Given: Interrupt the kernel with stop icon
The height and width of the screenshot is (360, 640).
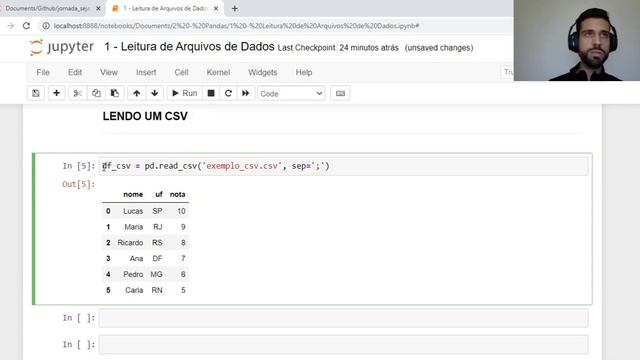Looking at the screenshot, I should point(211,93).
